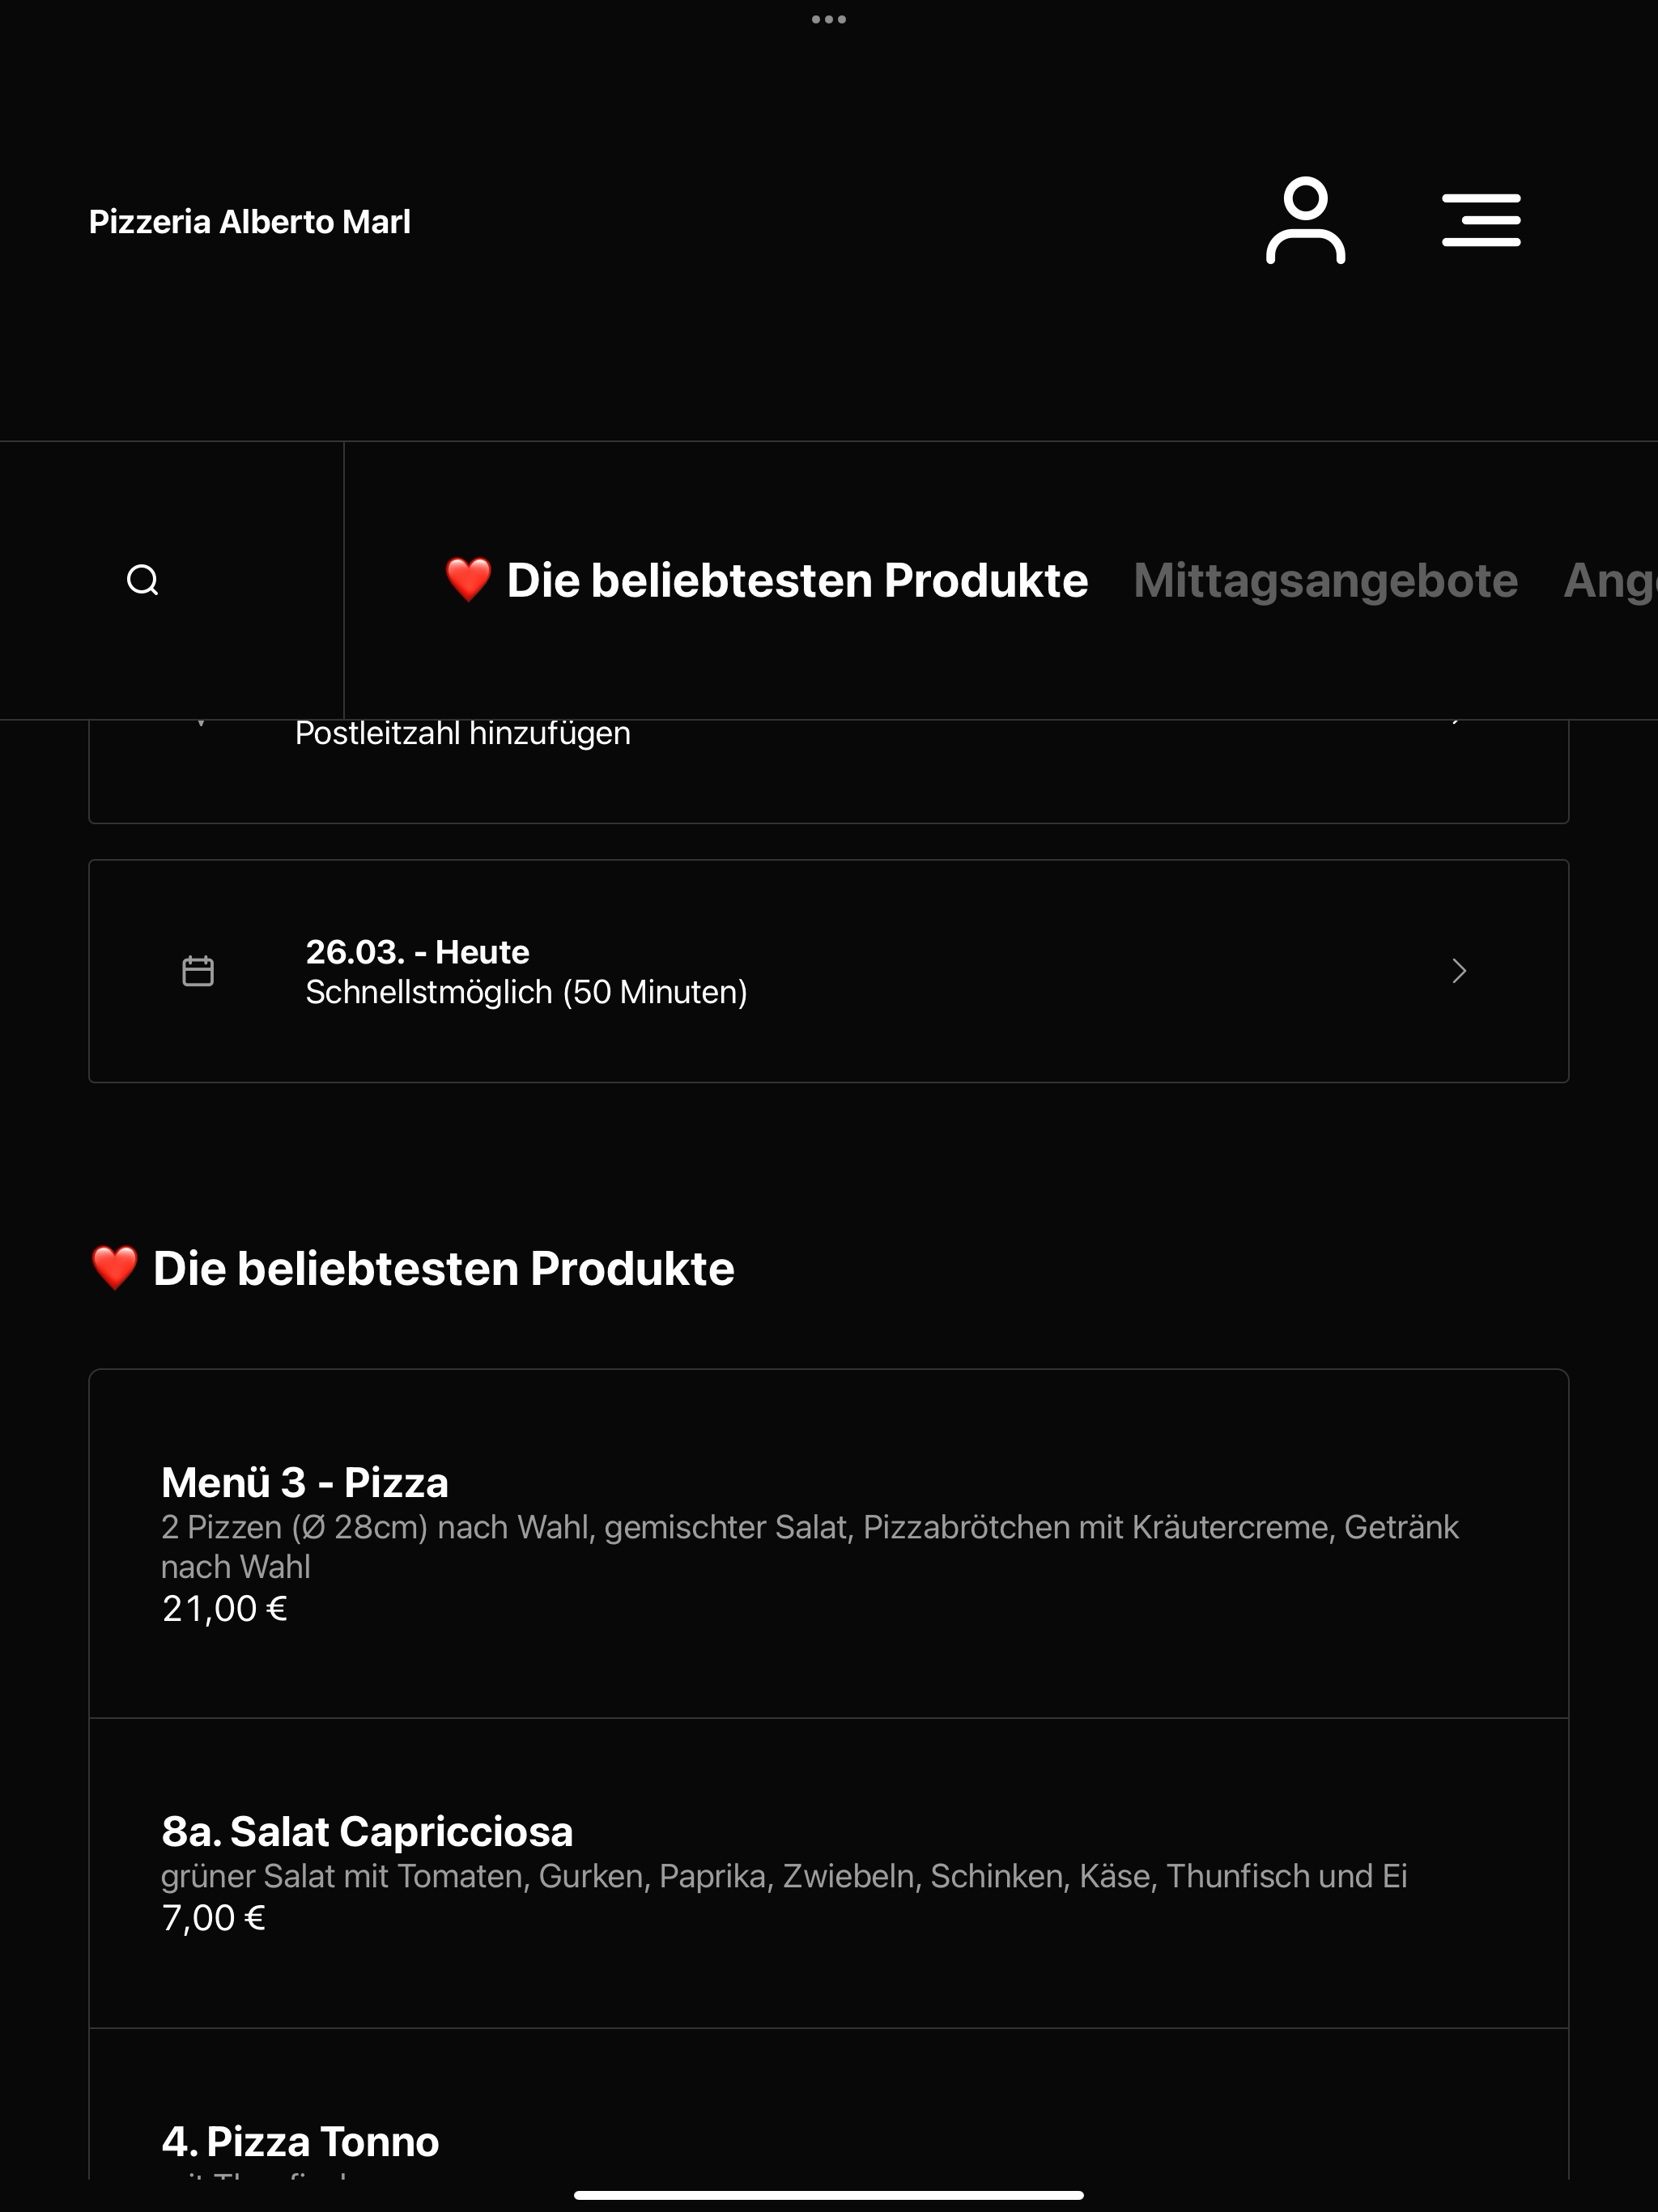Tap the home indicator bar at bottom
The image size is (1658, 2212).
(829, 2195)
